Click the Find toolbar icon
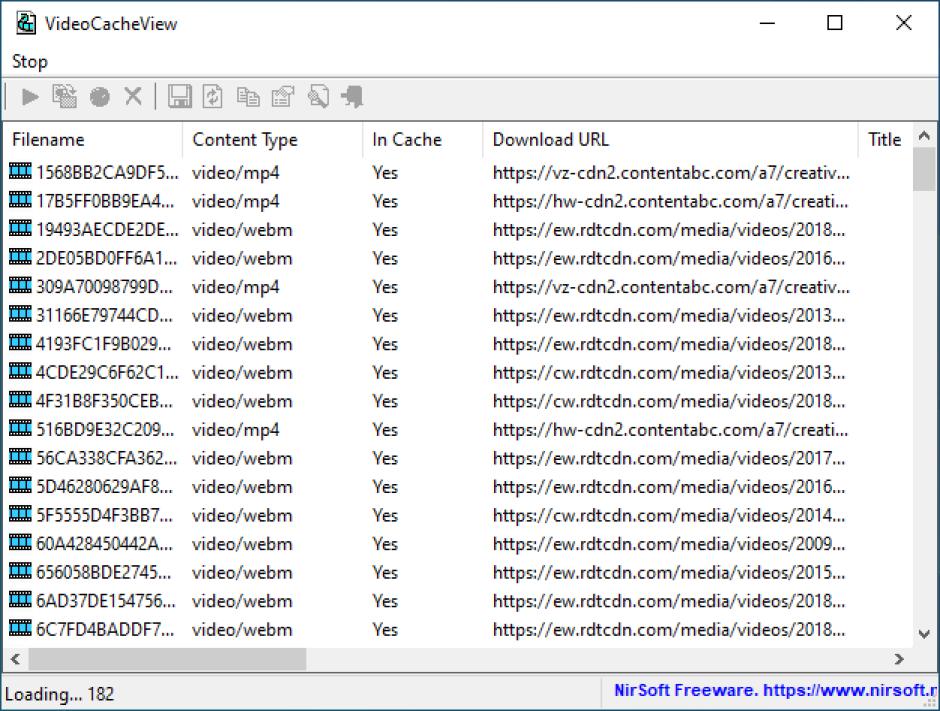The image size is (940, 711). click(318, 96)
